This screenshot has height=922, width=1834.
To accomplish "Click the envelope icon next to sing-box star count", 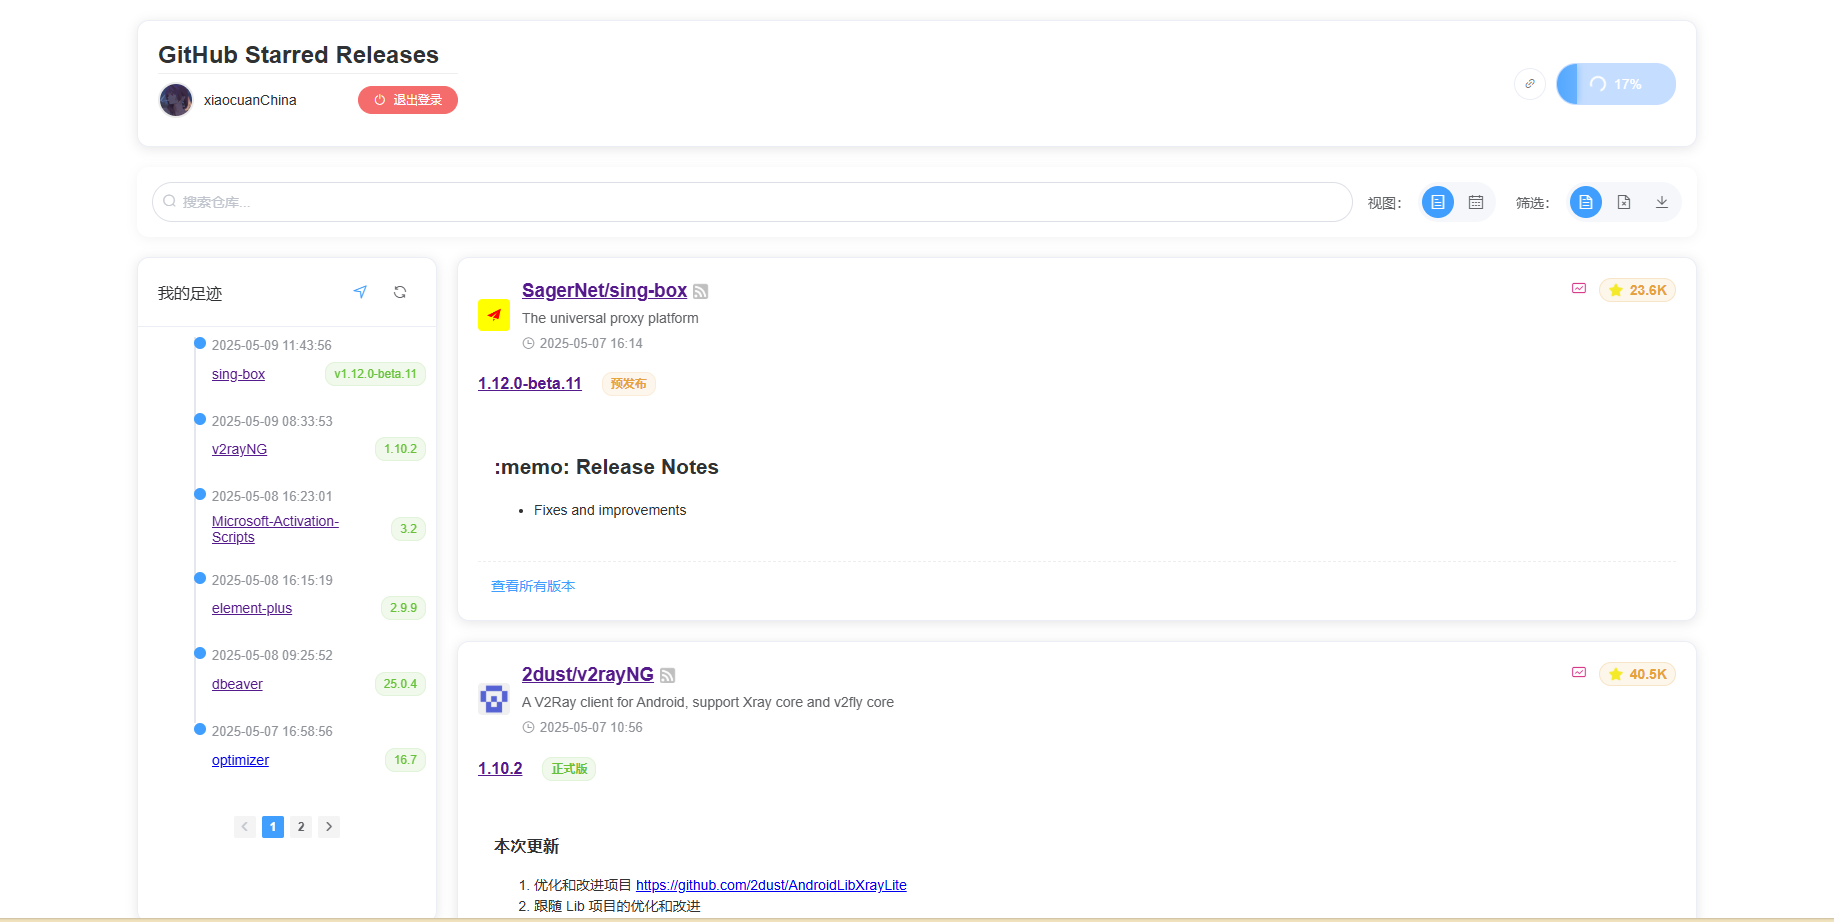I will click(1578, 288).
